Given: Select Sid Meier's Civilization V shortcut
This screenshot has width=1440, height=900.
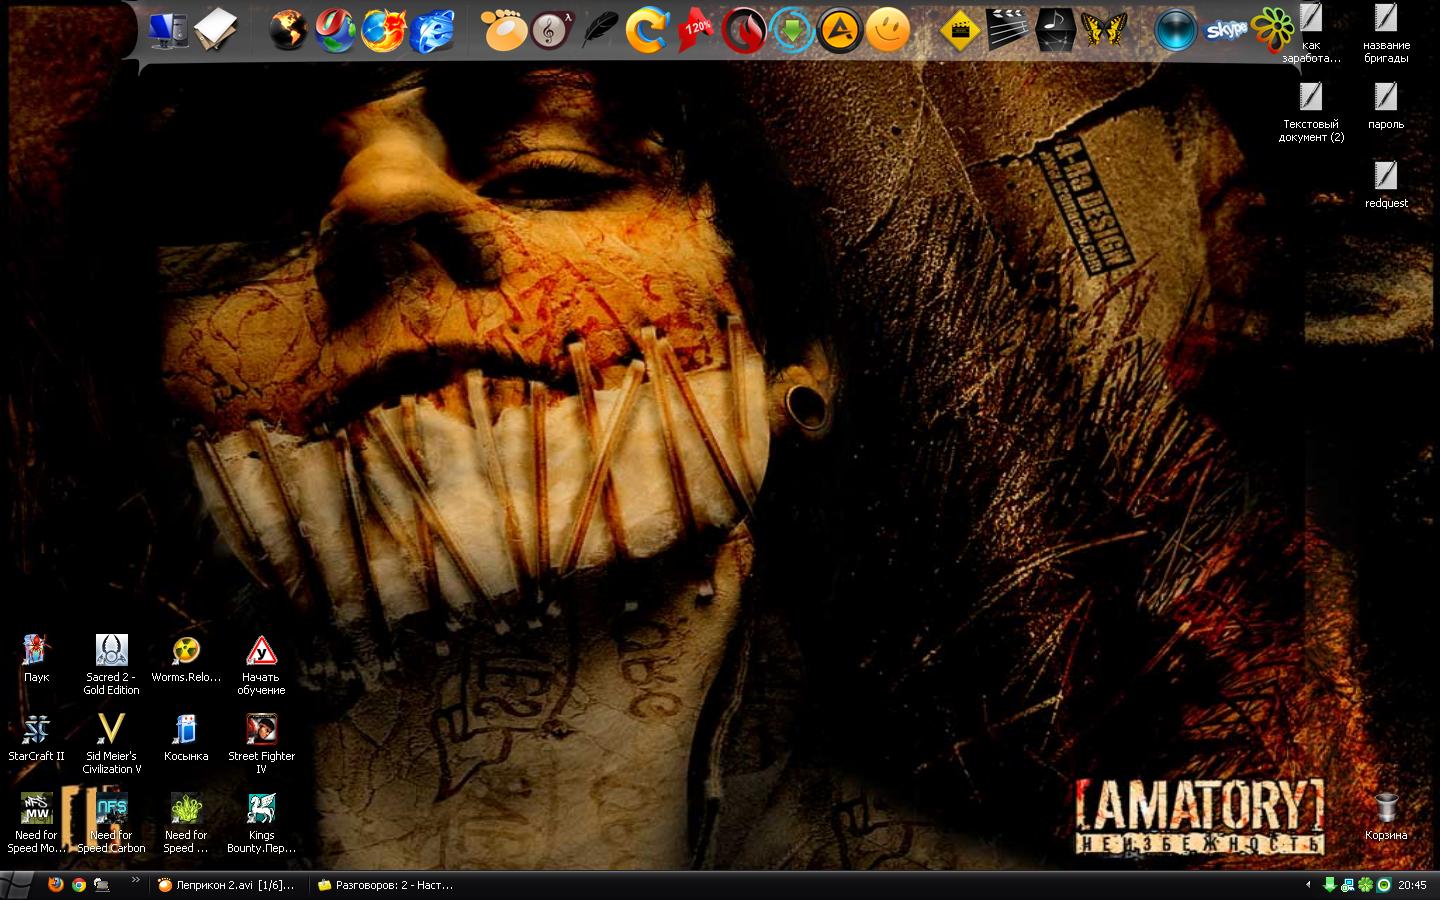Looking at the screenshot, I should click(111, 743).
